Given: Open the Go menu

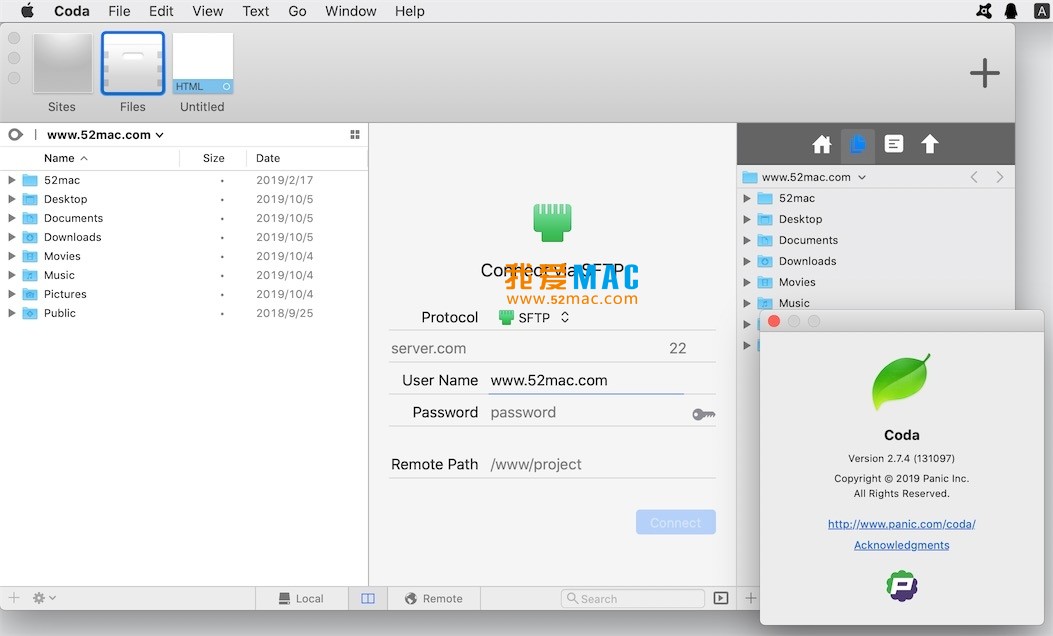Looking at the screenshot, I should [x=297, y=11].
